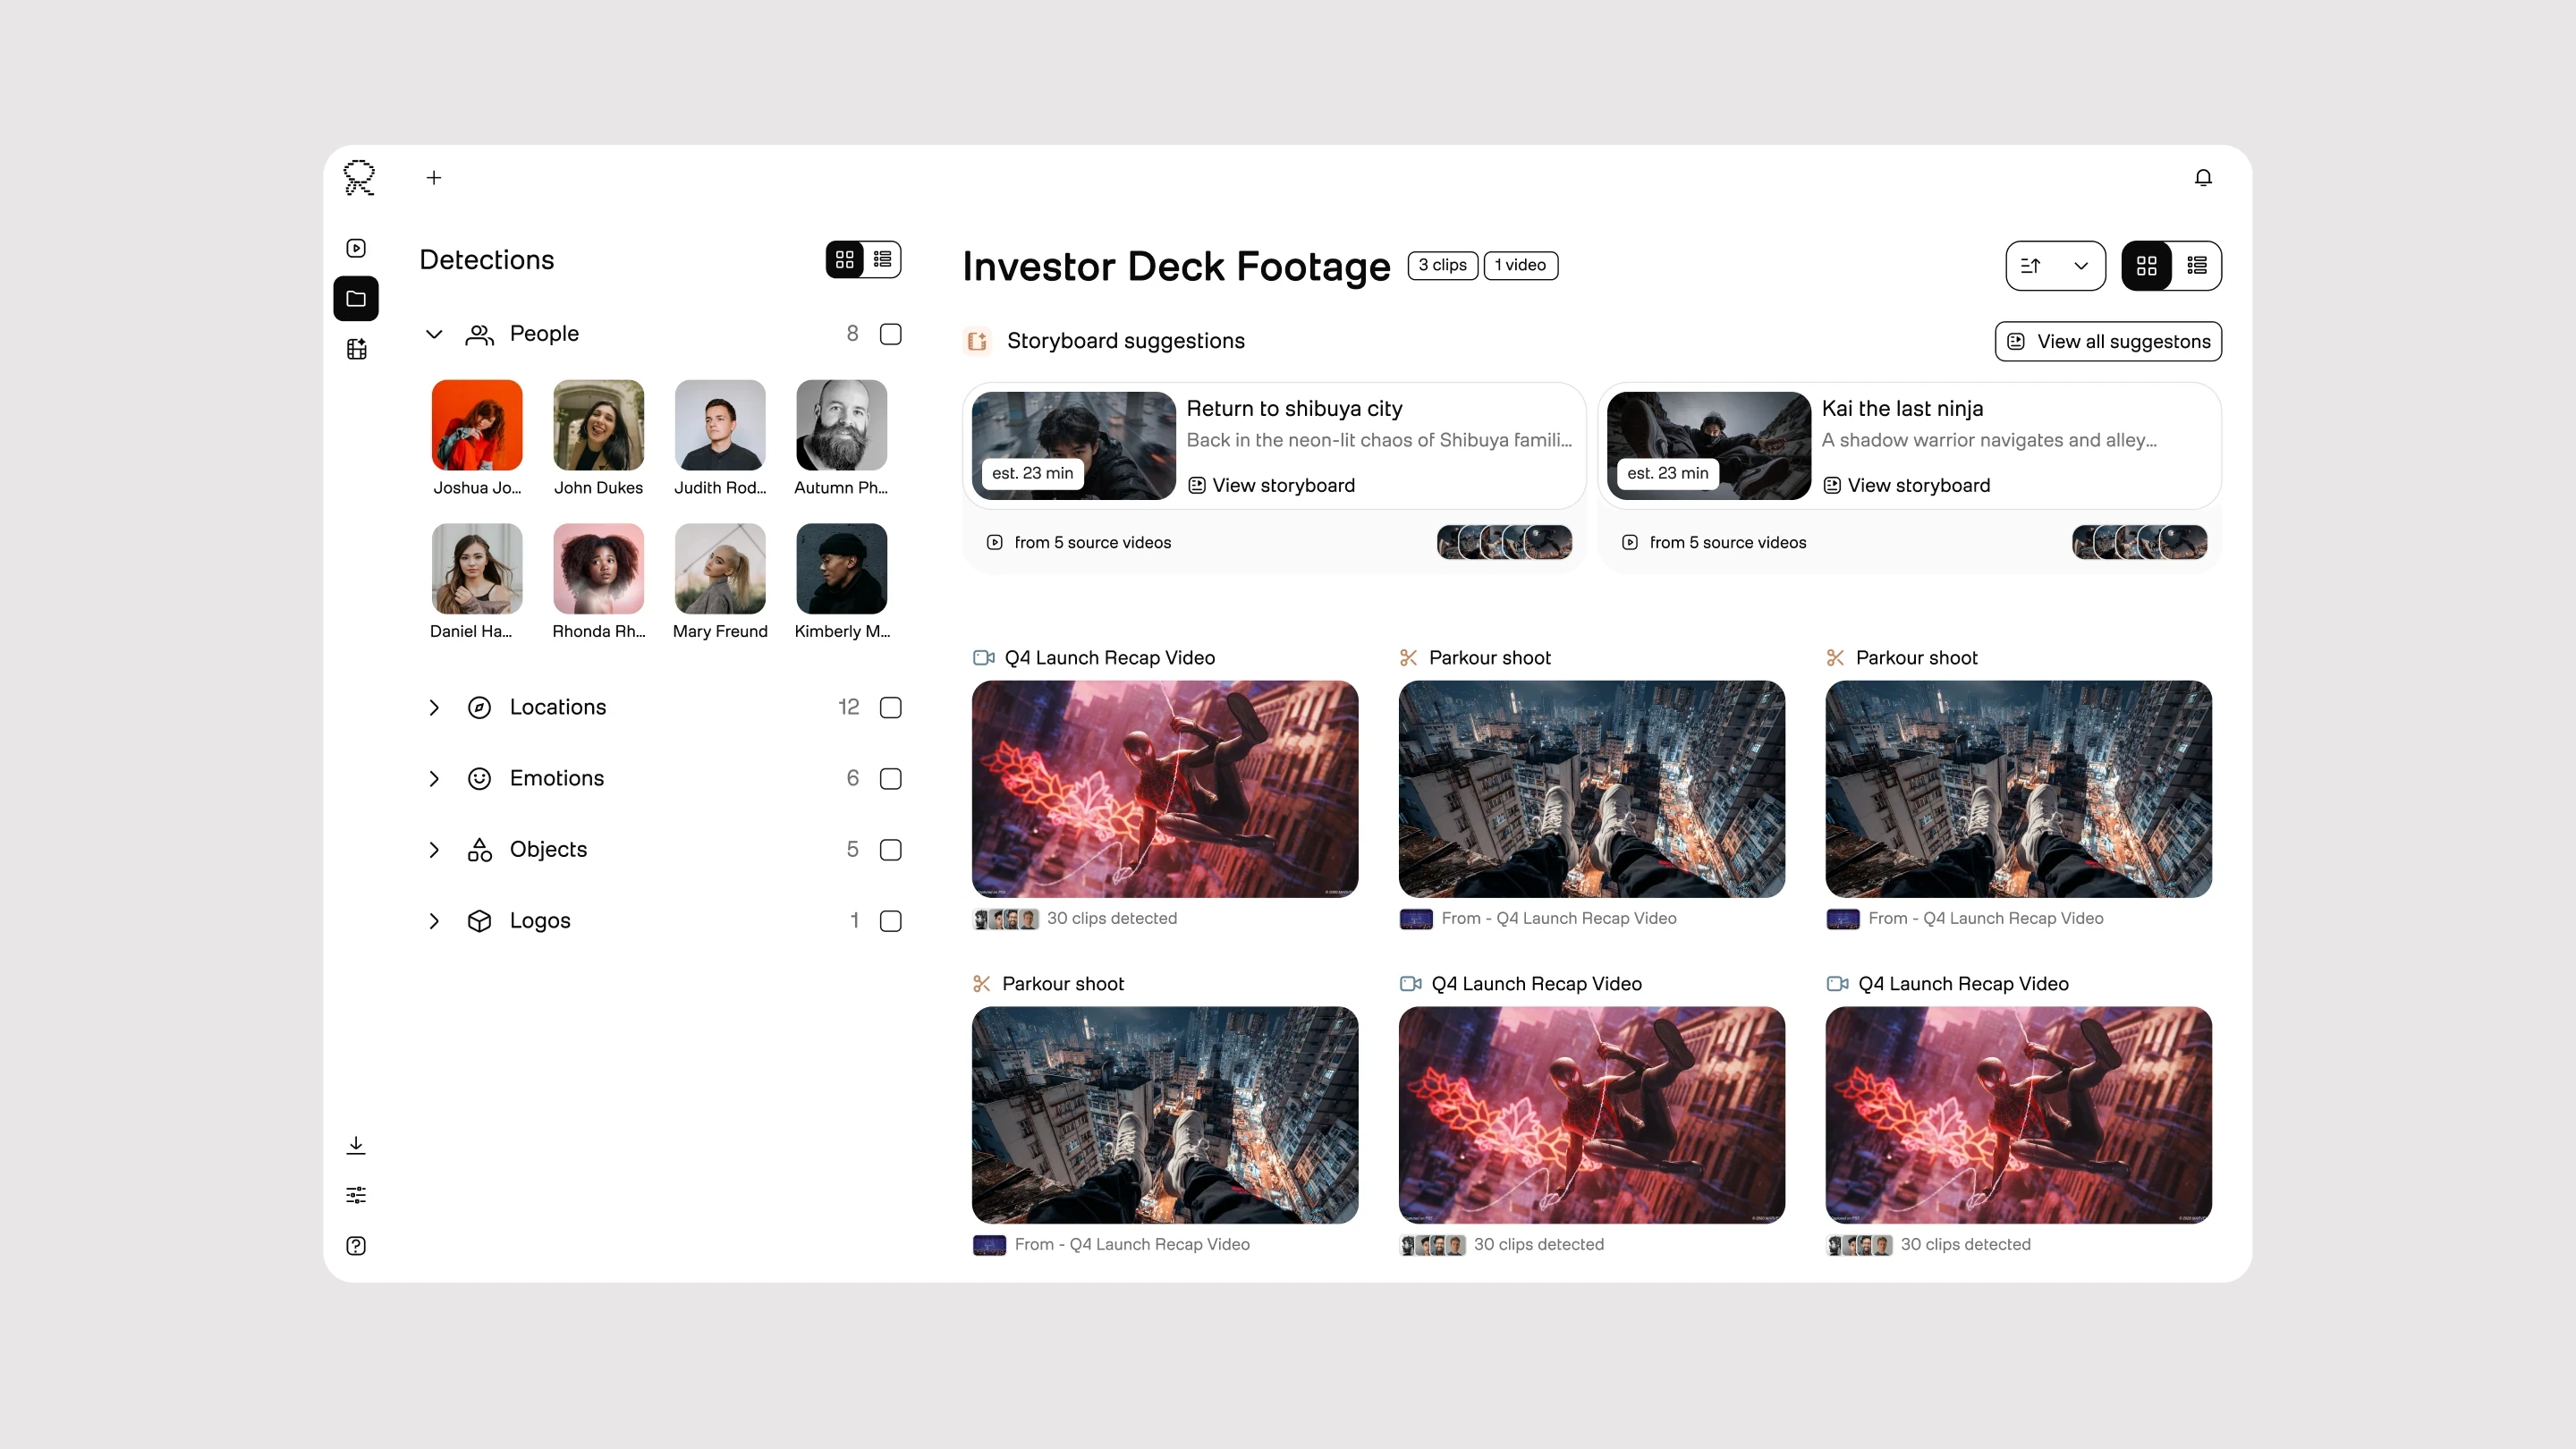Click the Locations compass icon

point(480,708)
